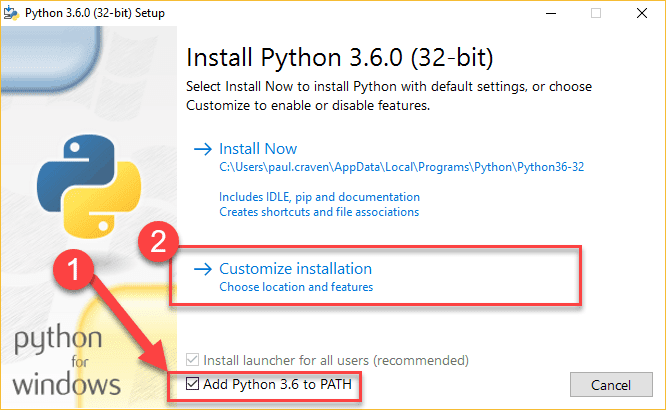Toggle the Add Python 3.6 to PATH checkbox
The width and height of the screenshot is (666, 410).
click(x=193, y=384)
